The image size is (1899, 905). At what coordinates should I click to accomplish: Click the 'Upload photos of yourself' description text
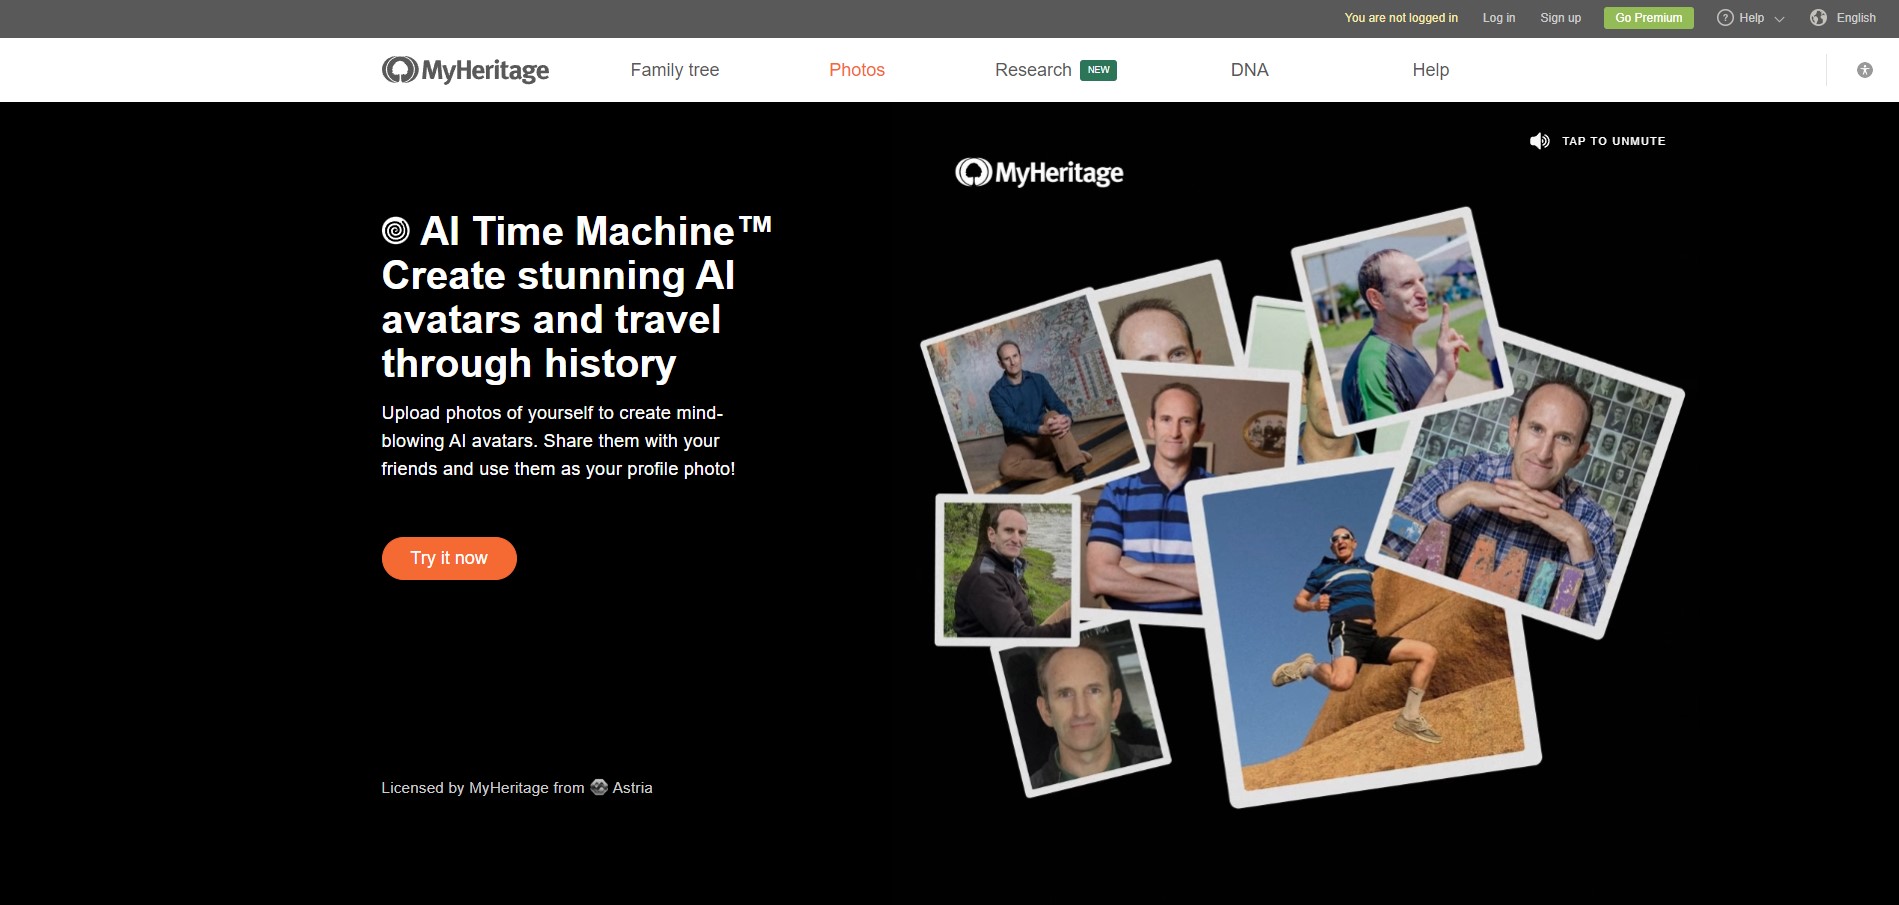pyautogui.click(x=558, y=441)
